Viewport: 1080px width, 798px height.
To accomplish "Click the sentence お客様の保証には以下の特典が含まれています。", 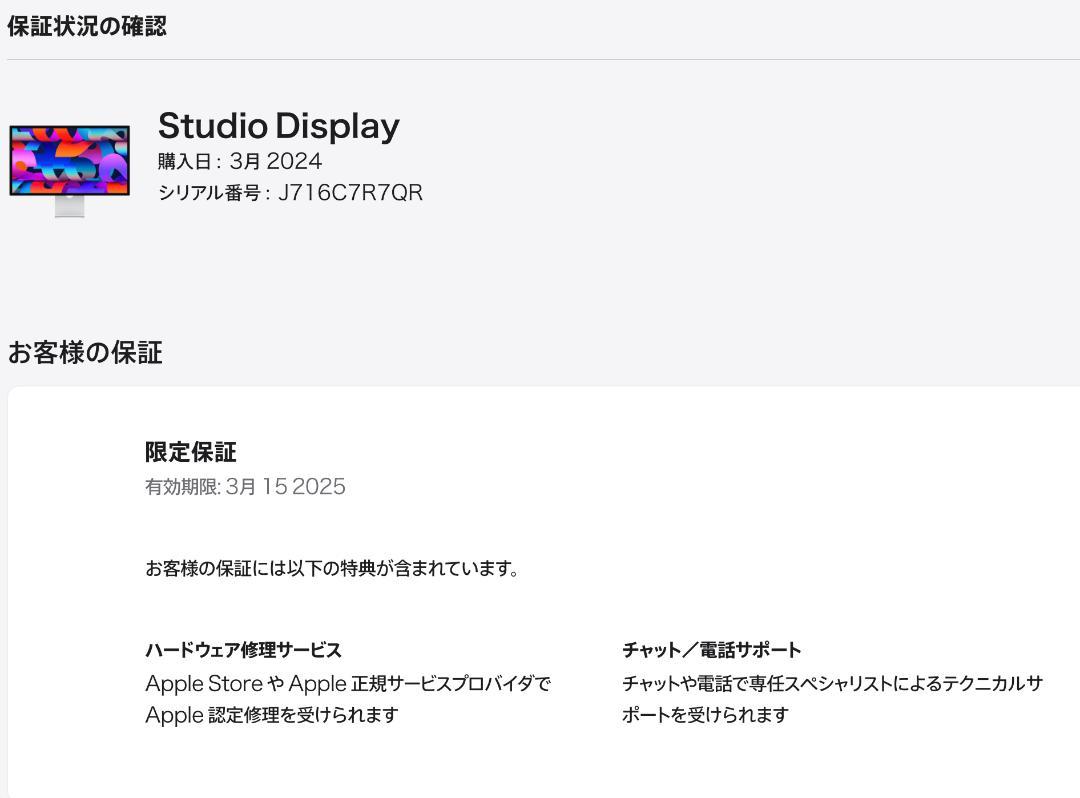I will pyautogui.click(x=332, y=569).
